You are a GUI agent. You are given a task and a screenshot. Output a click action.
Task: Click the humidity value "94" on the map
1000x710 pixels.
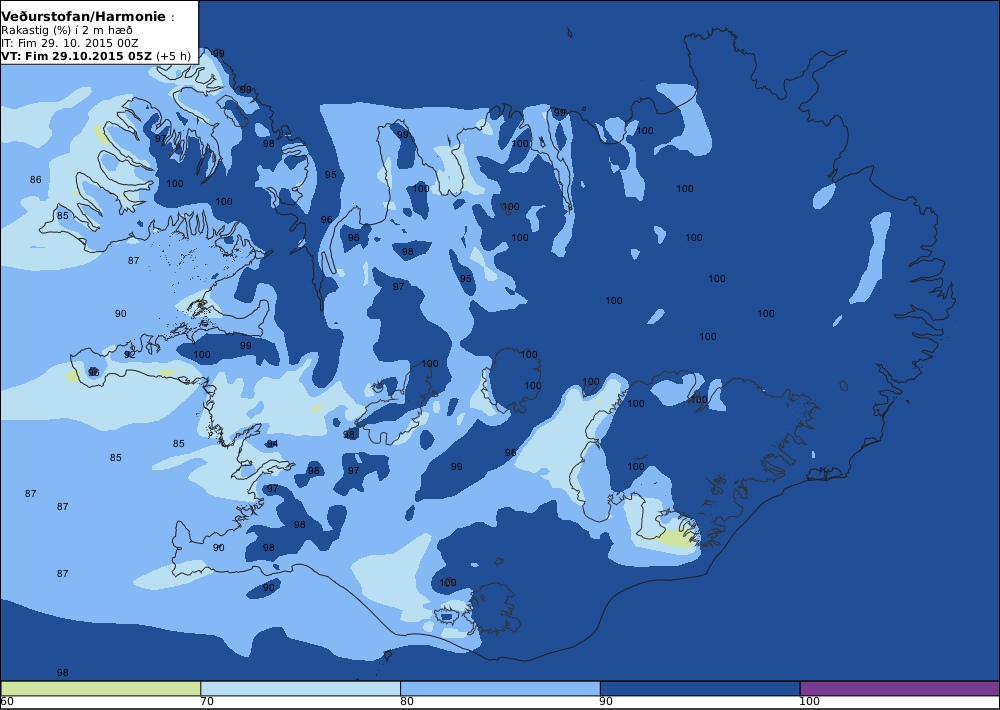(x=272, y=443)
